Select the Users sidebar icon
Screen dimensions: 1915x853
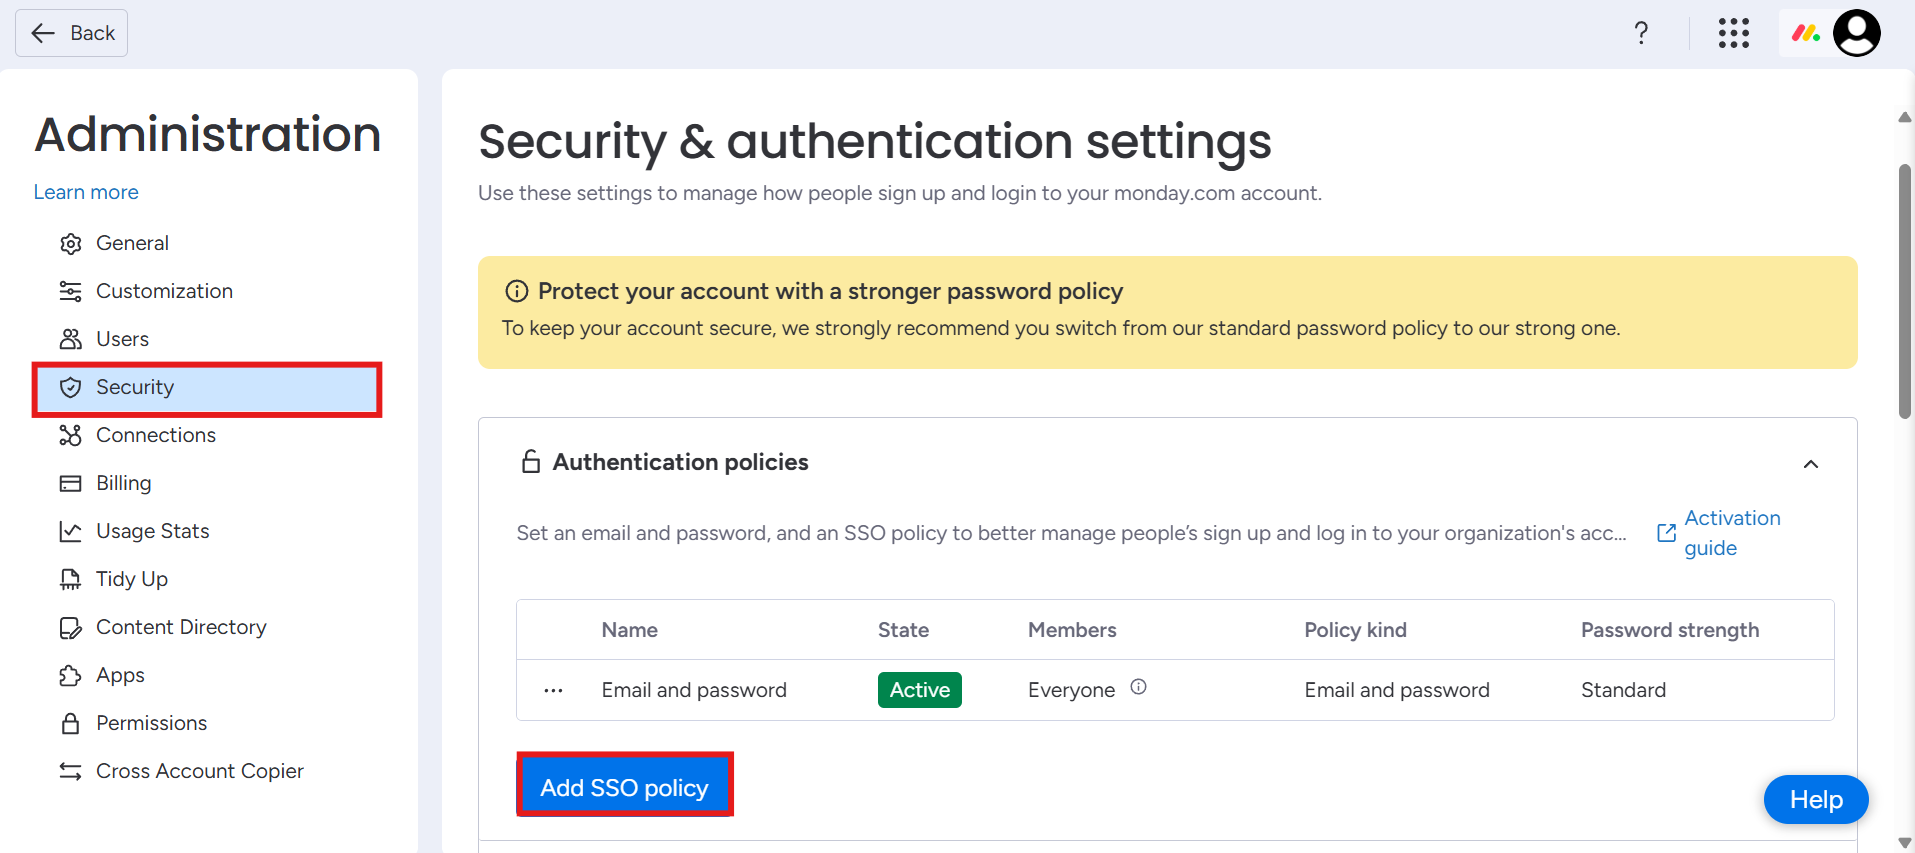click(70, 339)
